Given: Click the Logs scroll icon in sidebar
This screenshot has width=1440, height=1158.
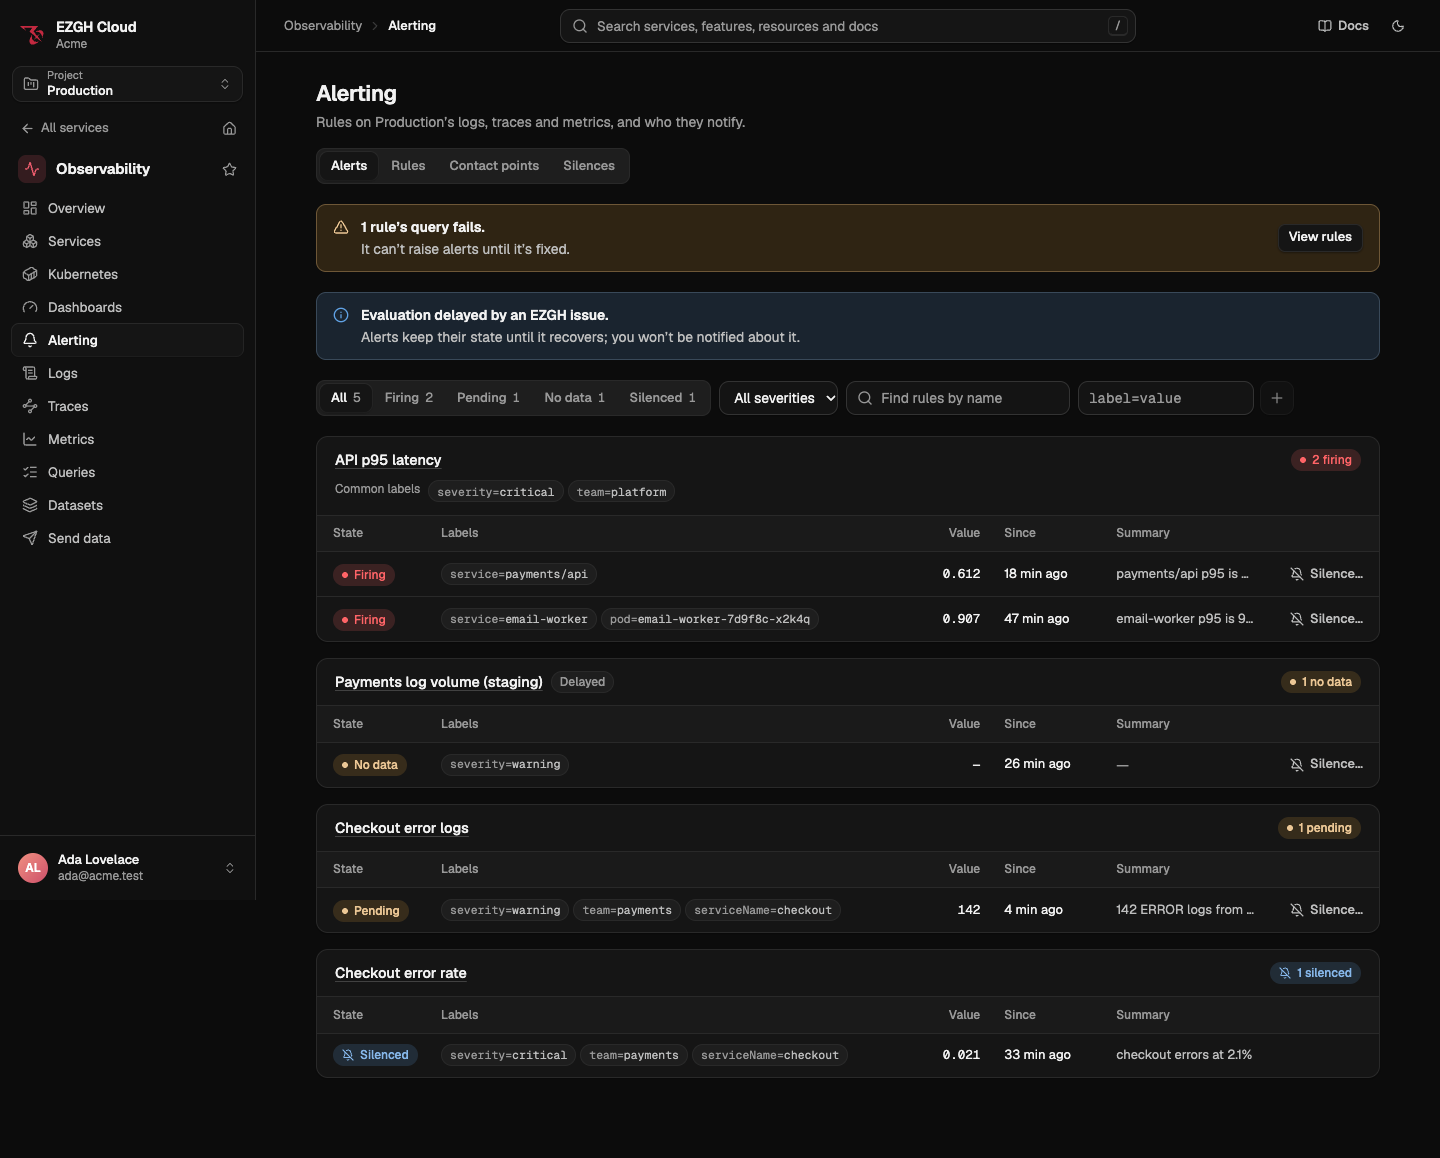Looking at the screenshot, I should 30,373.
